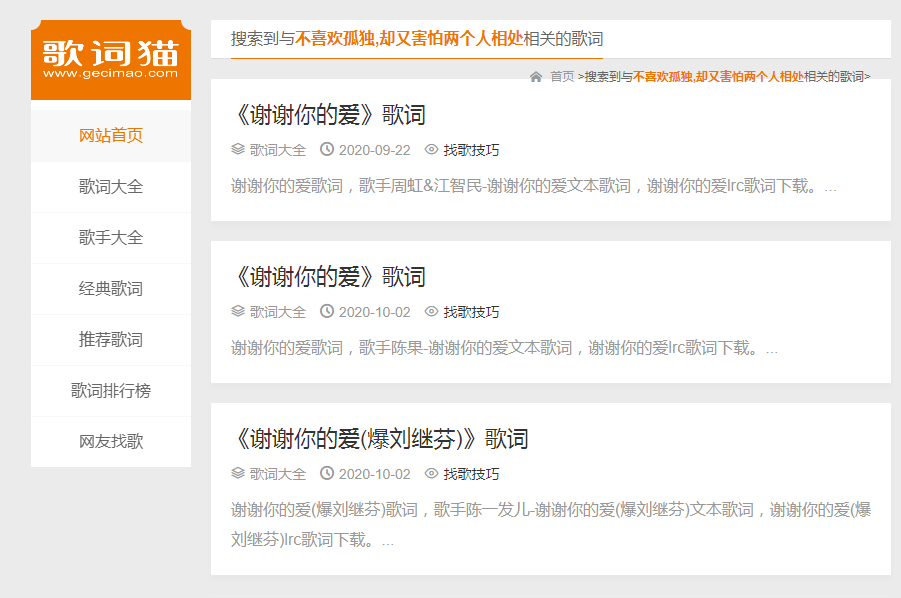Click the clock icon in the 爆刘继芬 result

pos(327,473)
